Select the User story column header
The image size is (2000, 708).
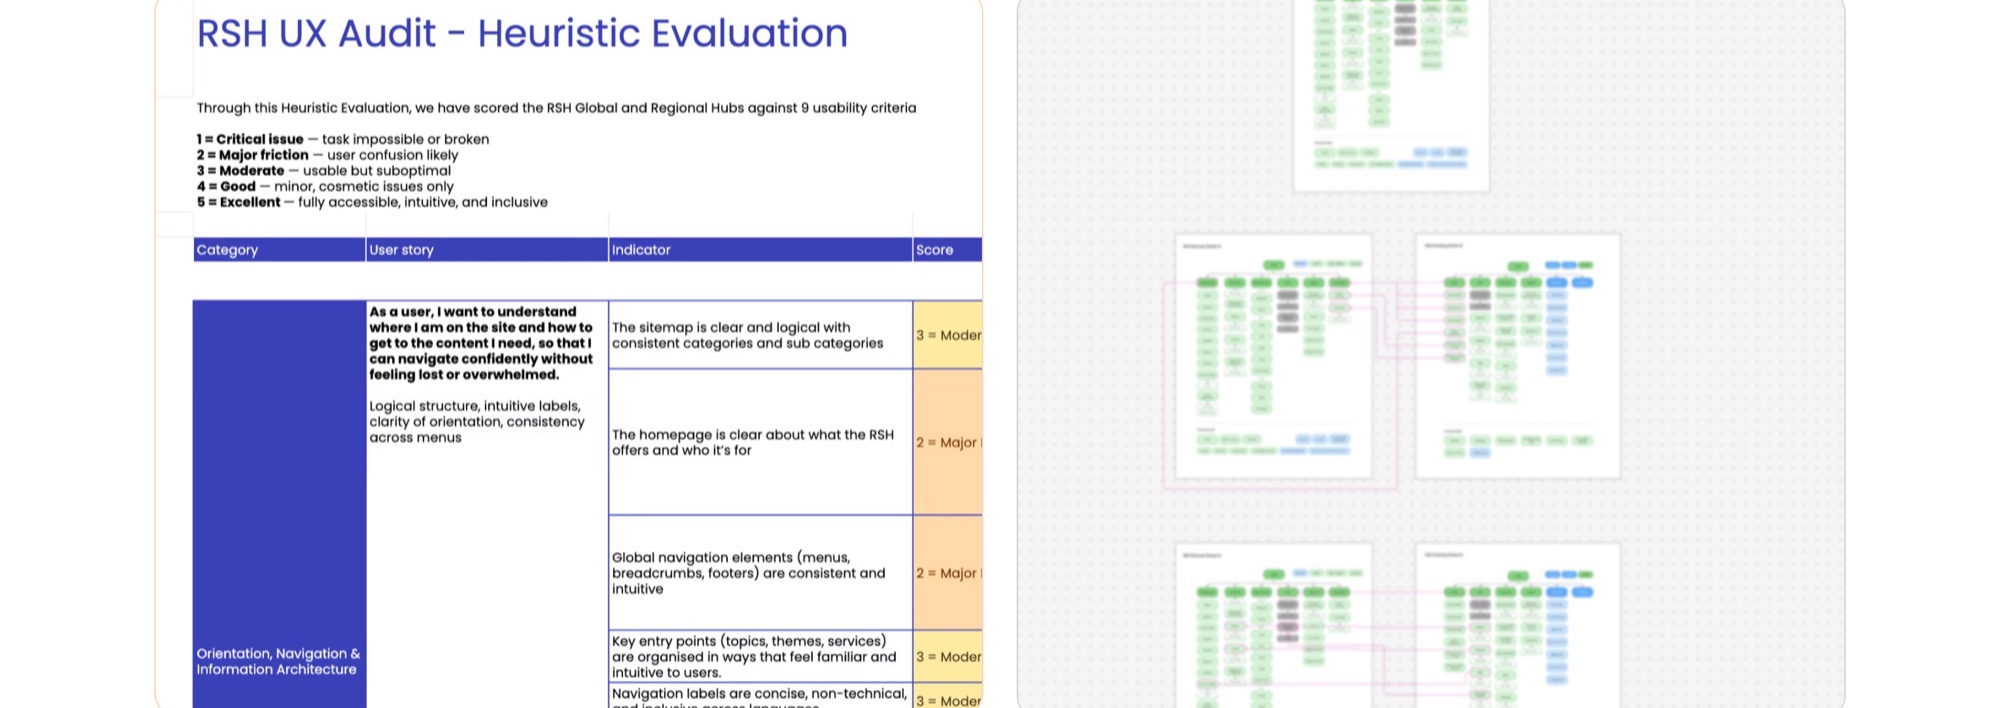tap(487, 250)
